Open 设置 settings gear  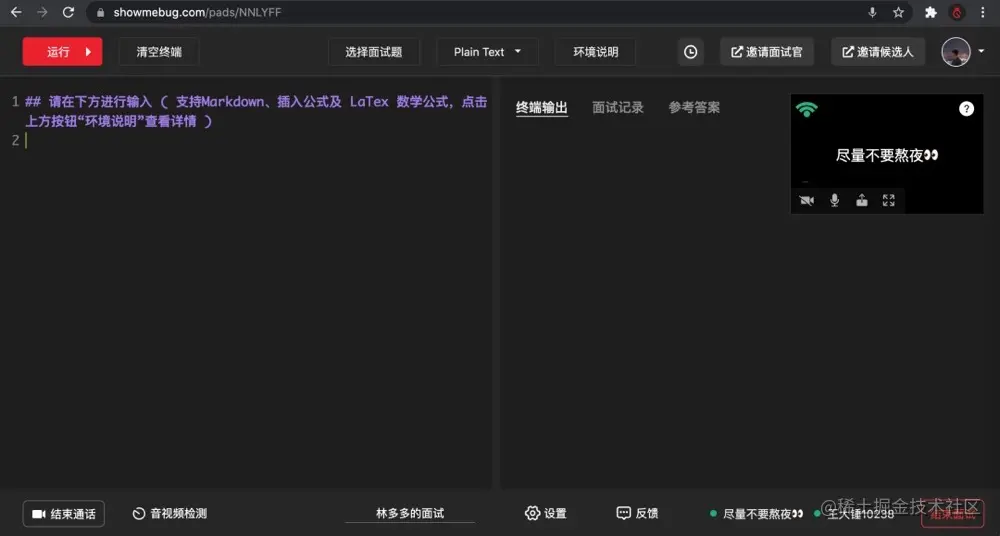tap(545, 513)
